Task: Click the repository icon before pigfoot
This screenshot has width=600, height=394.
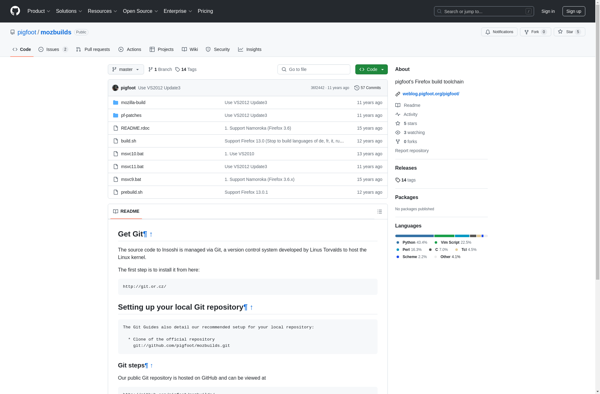Action: point(13,32)
